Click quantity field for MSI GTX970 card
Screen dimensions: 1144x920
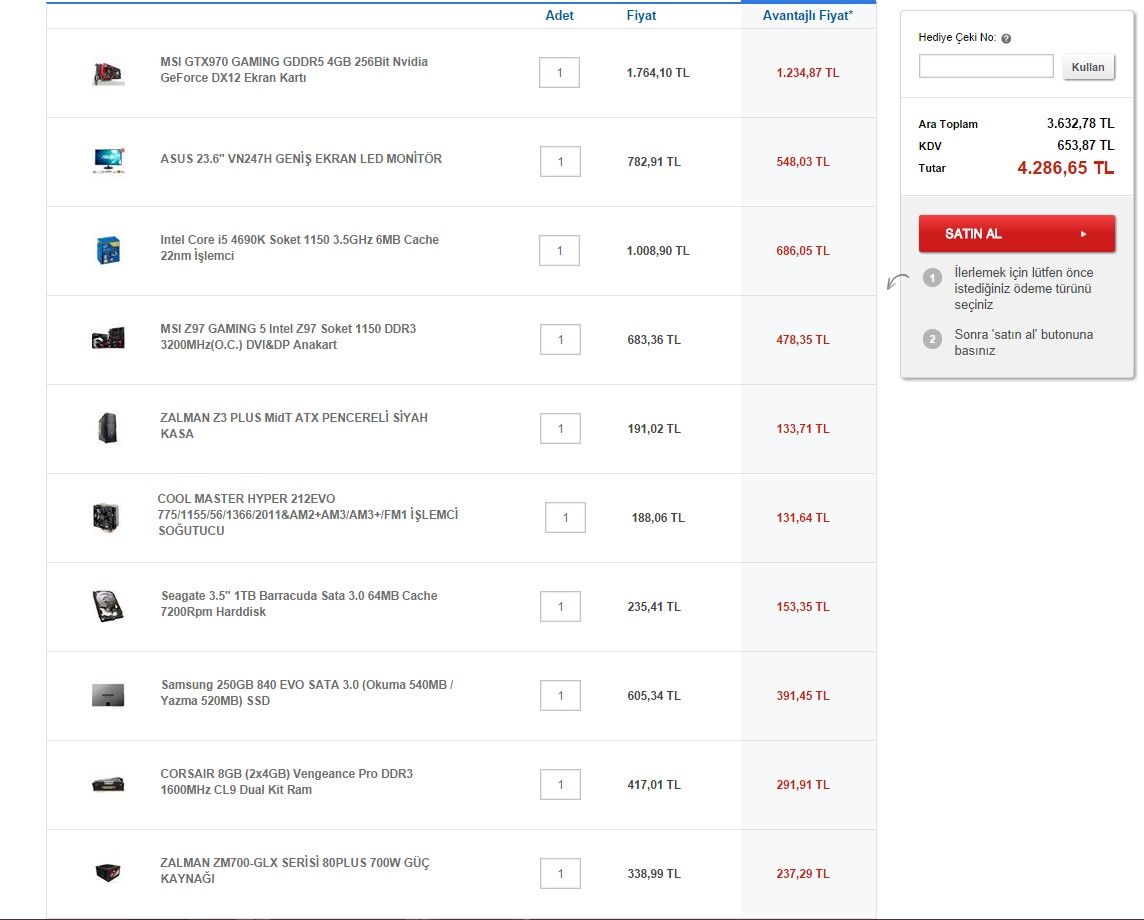click(x=560, y=72)
